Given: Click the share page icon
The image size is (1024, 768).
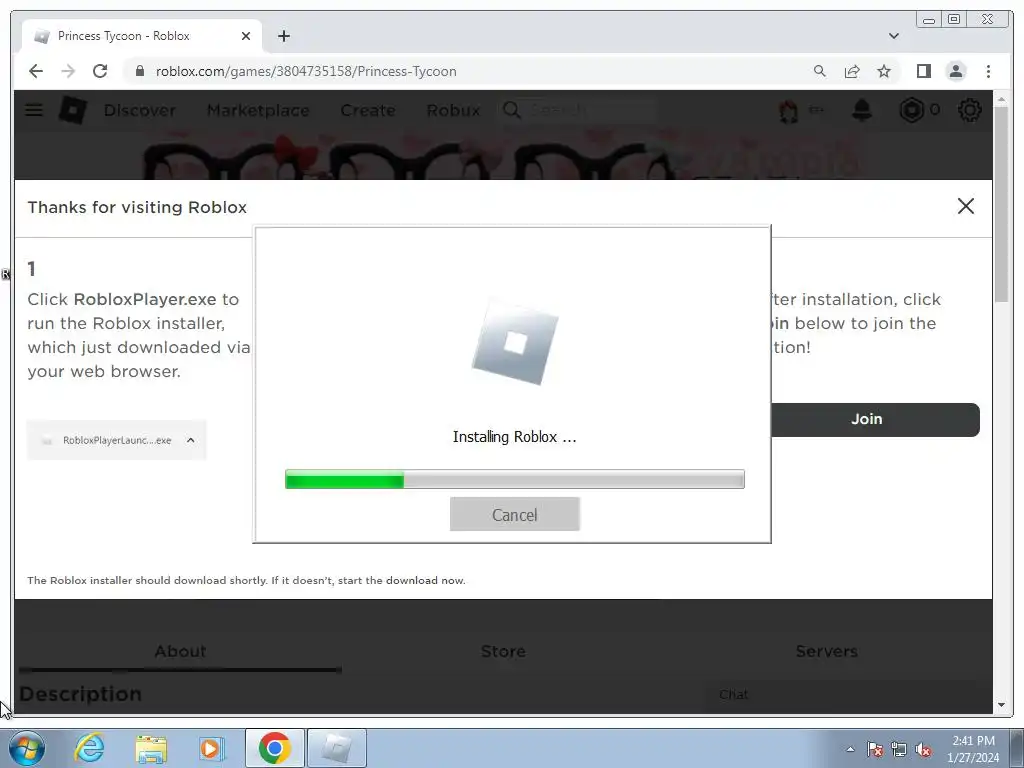Looking at the screenshot, I should [852, 71].
